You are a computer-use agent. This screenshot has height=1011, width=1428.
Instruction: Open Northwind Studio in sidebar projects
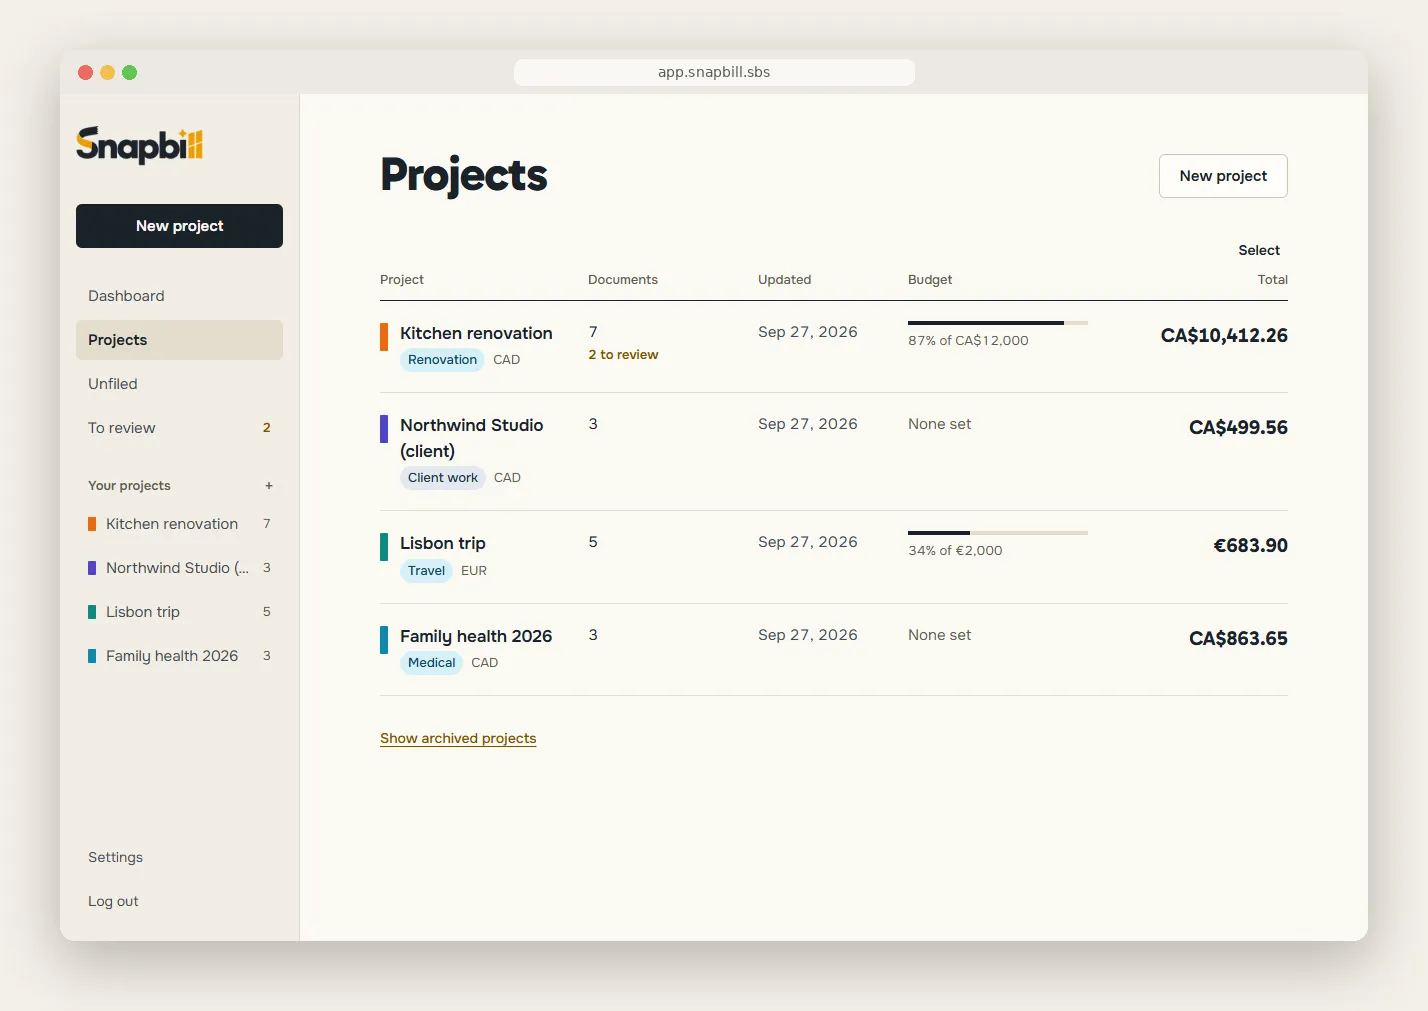pos(179,568)
